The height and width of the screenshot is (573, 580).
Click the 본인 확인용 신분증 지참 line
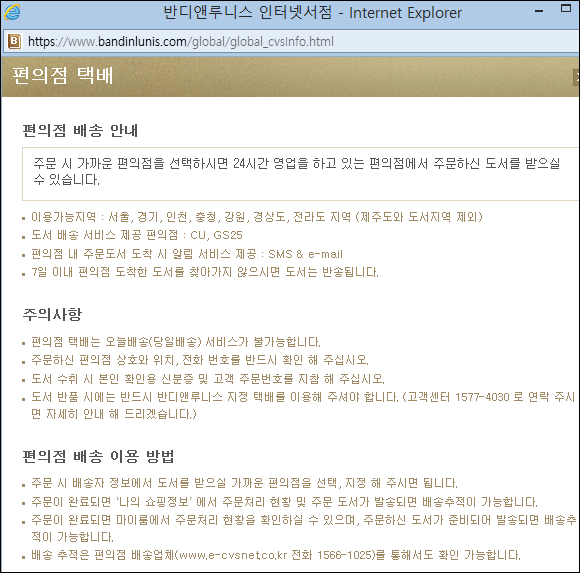pyautogui.click(x=208, y=379)
